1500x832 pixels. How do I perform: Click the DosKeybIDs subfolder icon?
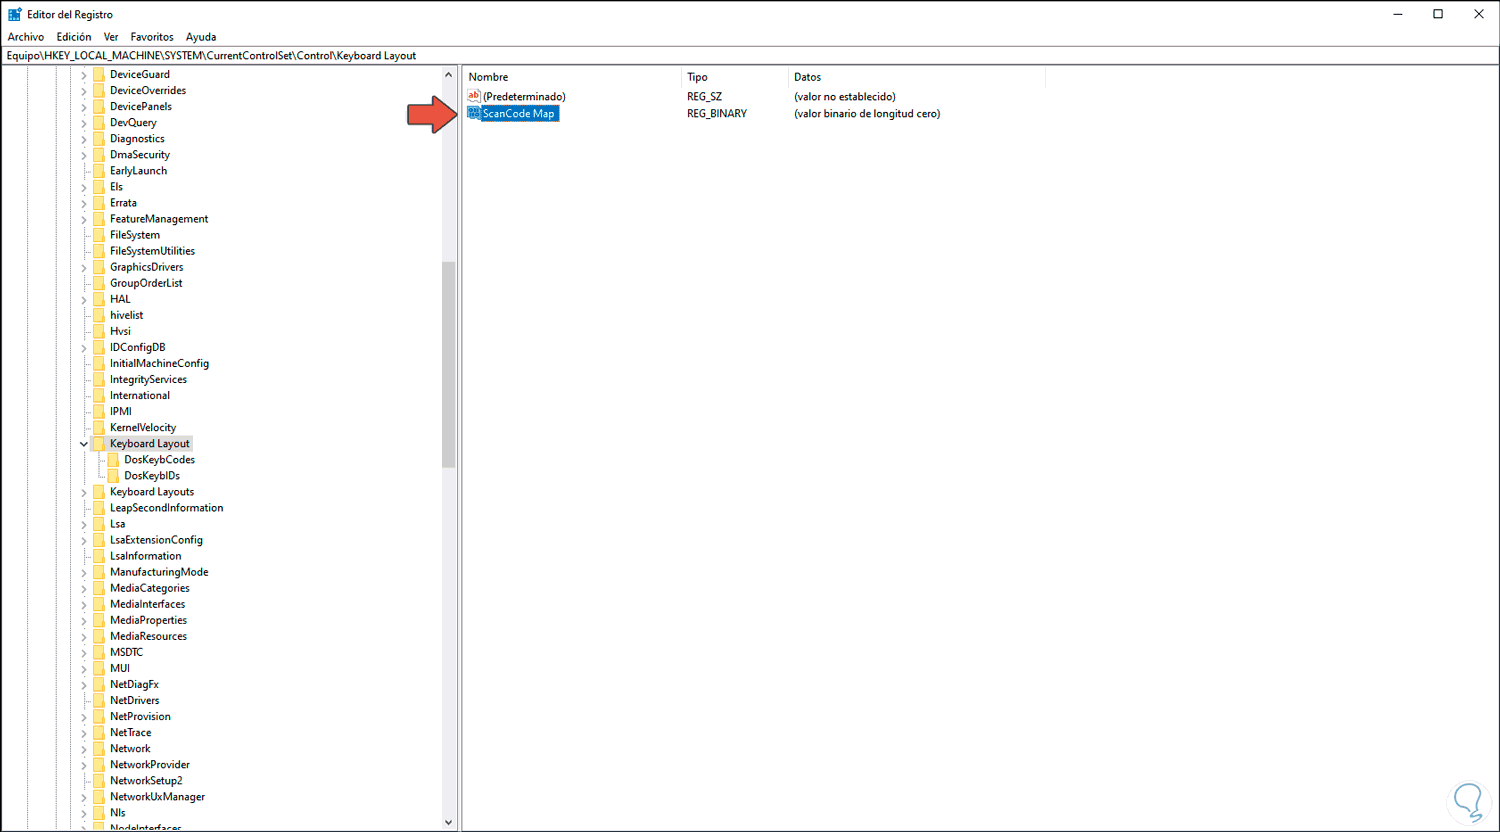(113, 475)
